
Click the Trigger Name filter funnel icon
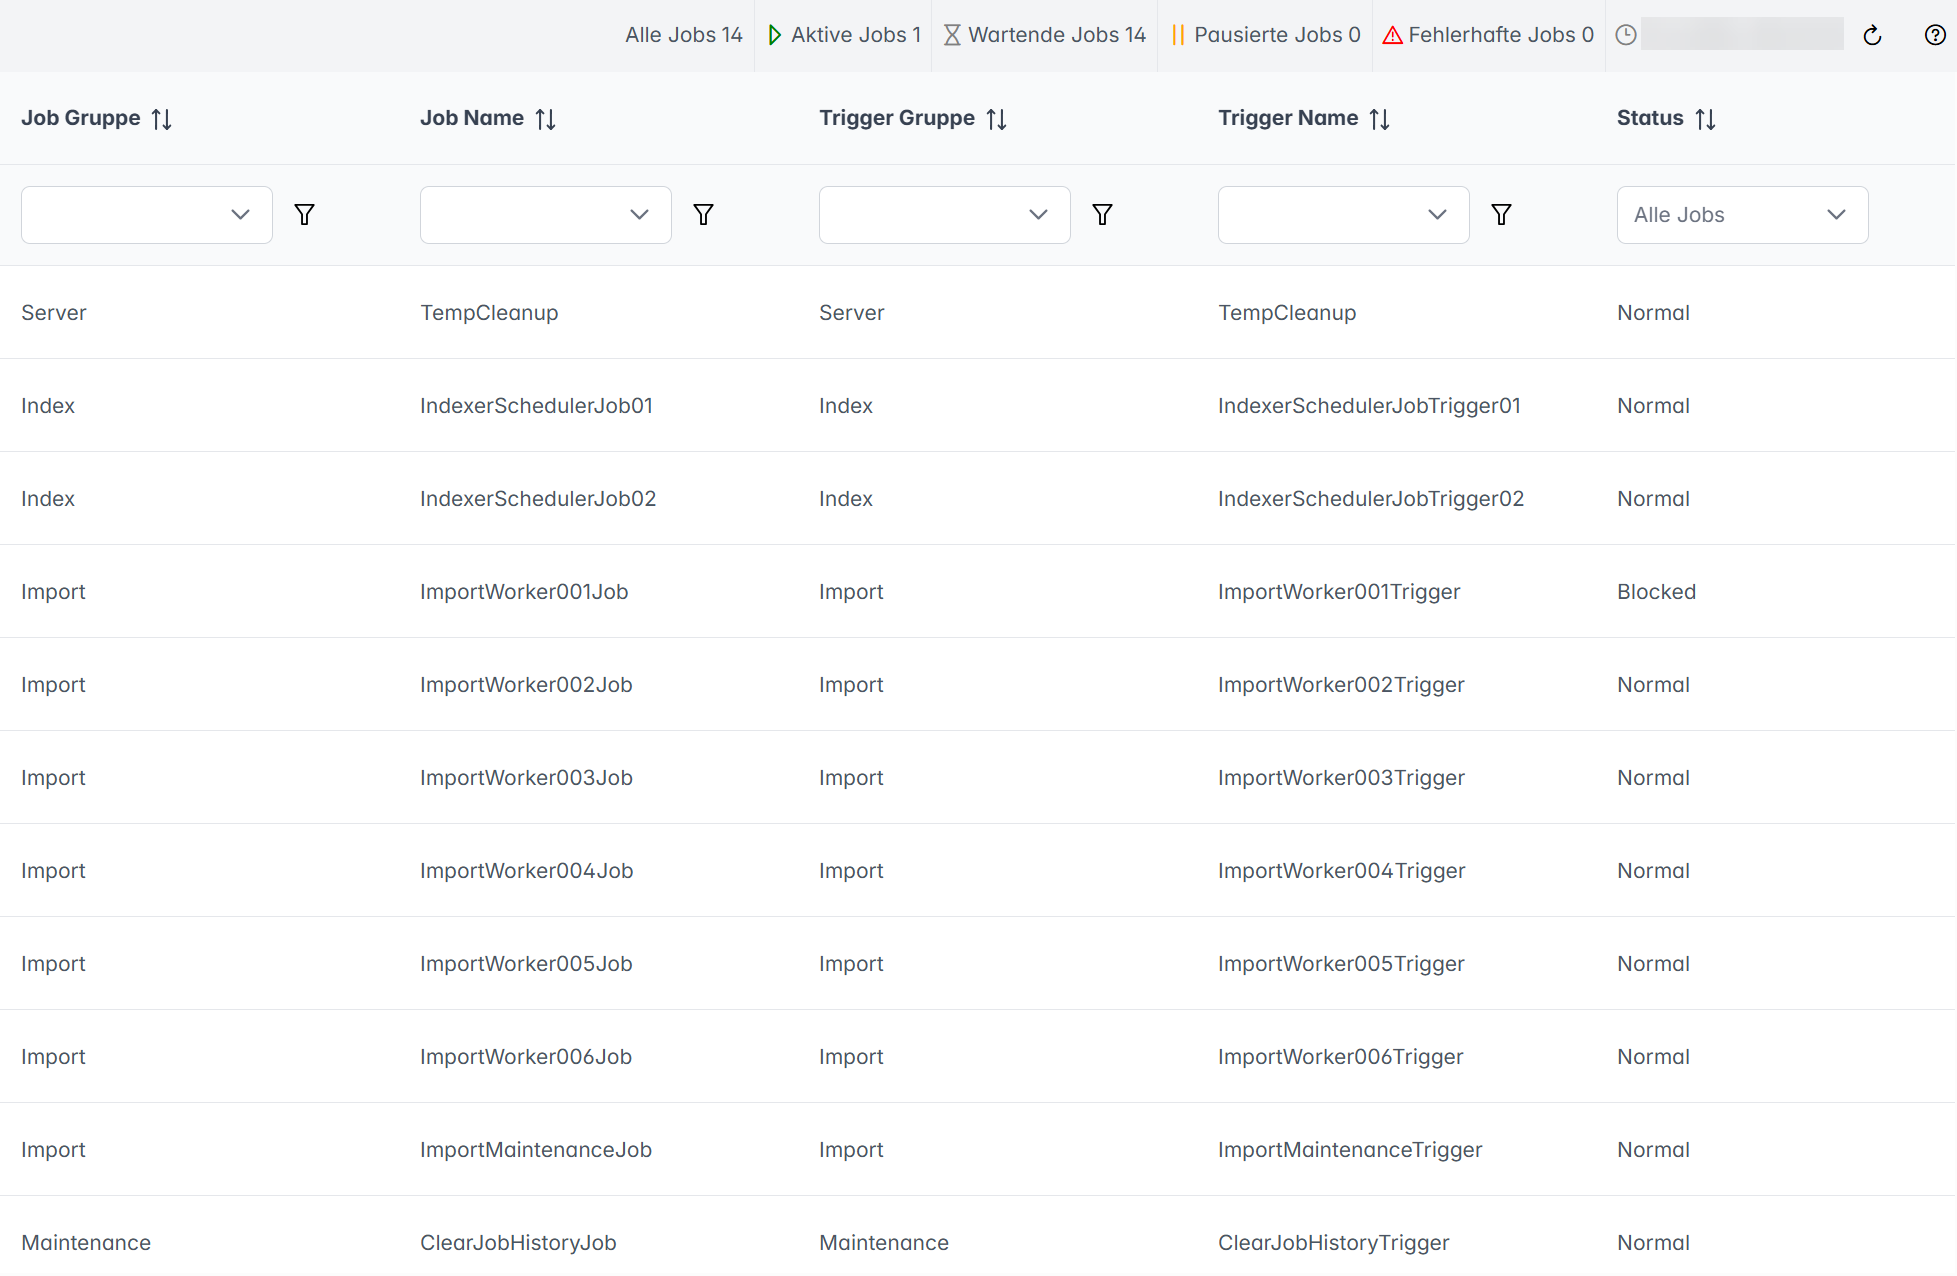[1502, 215]
